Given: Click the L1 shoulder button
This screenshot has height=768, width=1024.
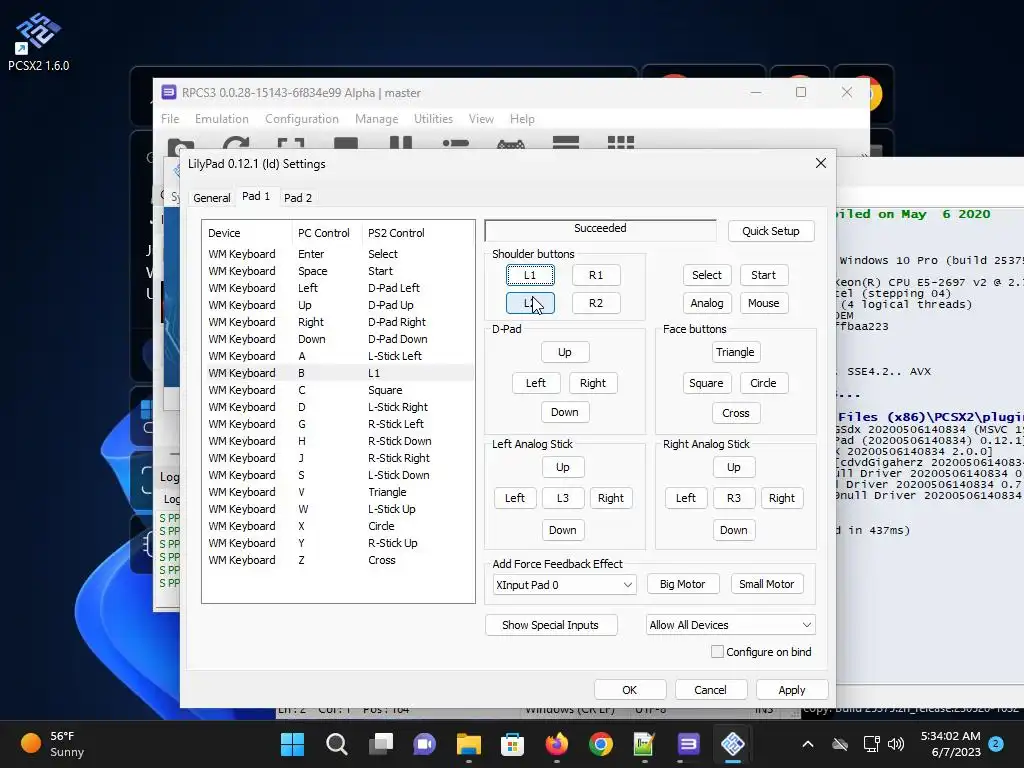Looking at the screenshot, I should pos(530,275).
